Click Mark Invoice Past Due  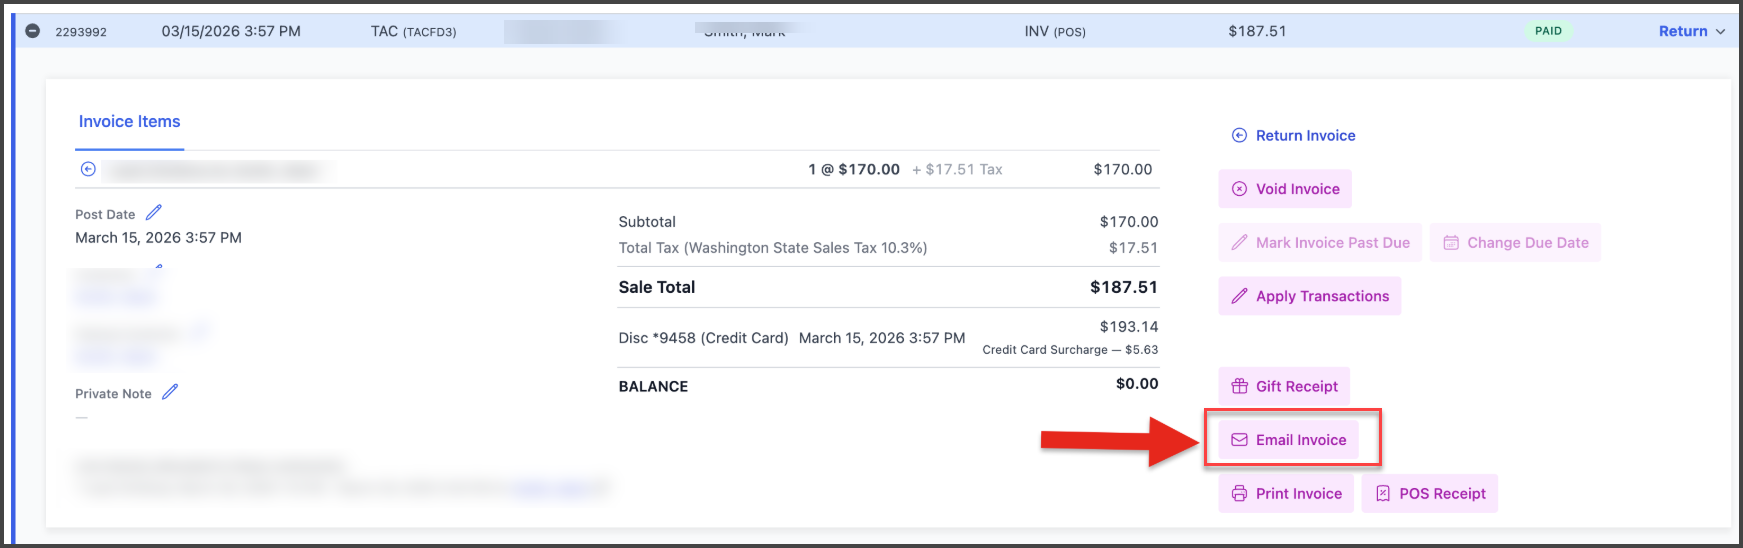tap(1320, 243)
